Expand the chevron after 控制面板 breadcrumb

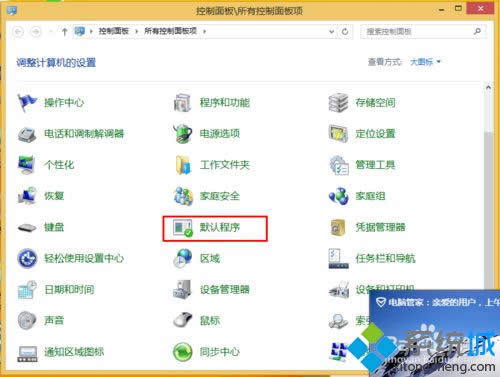pos(137,32)
